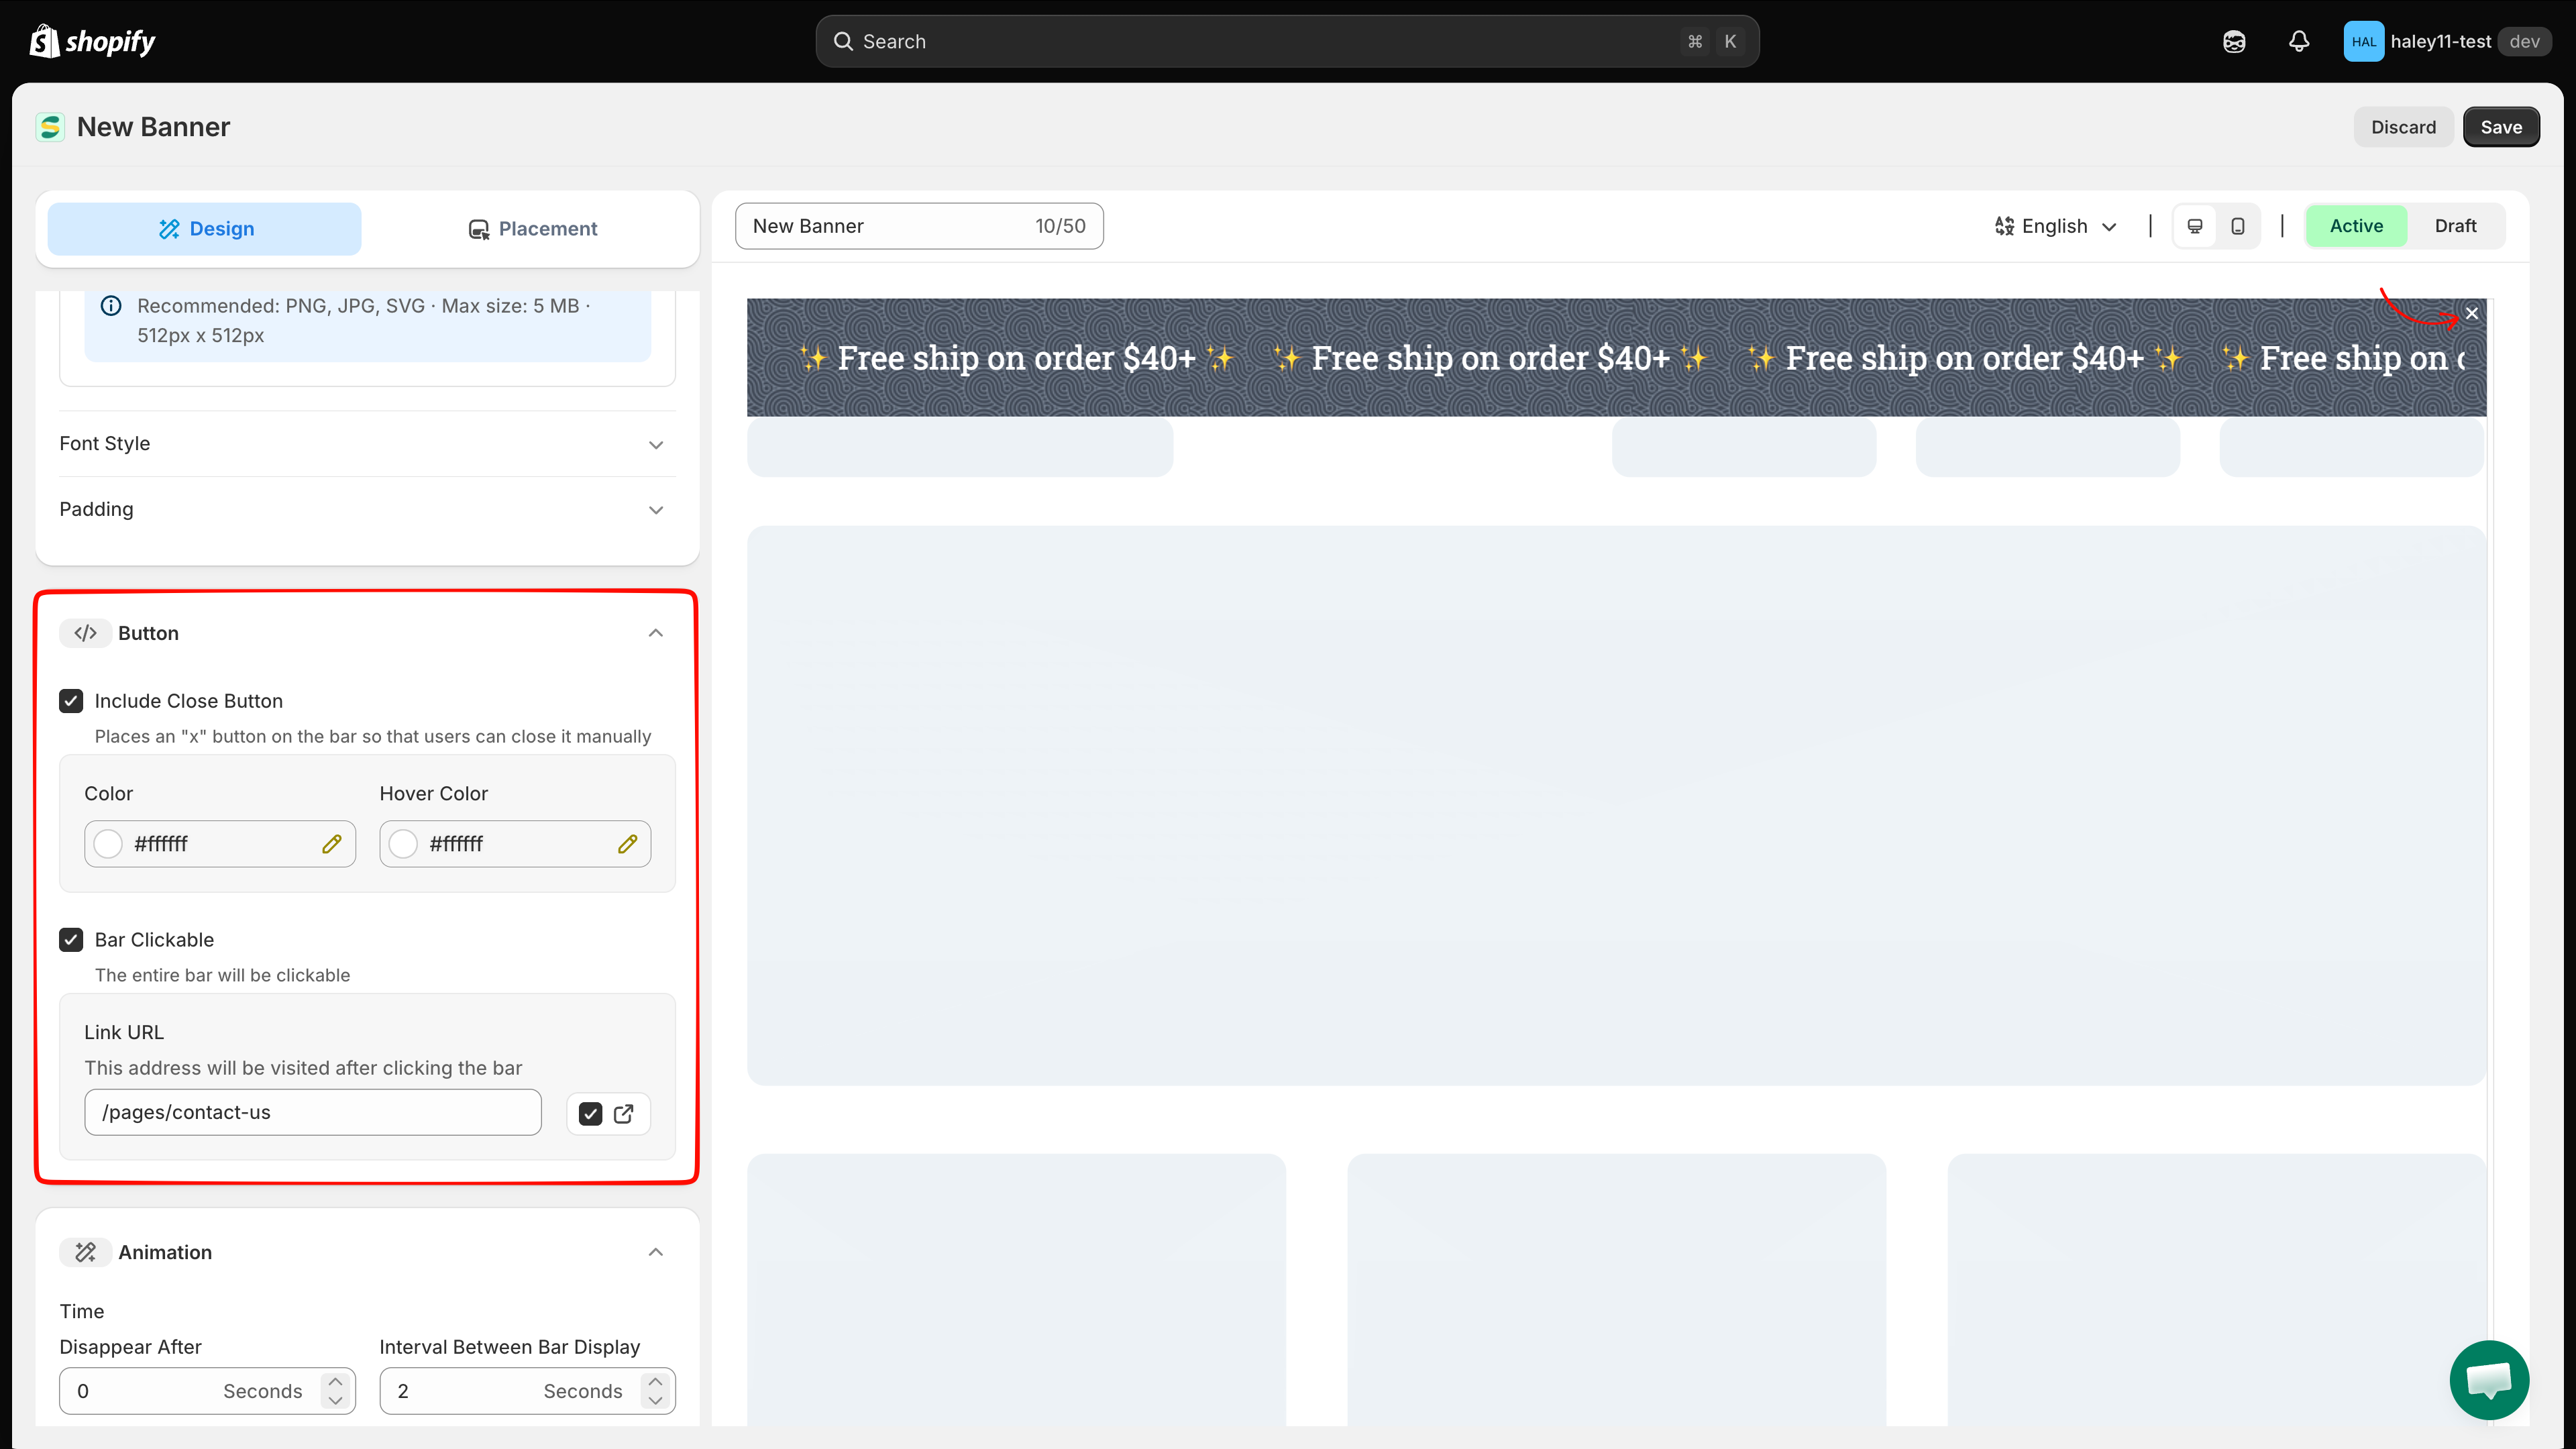This screenshot has height=1449, width=2576.
Task: Edit Hover Color with its pencil icon
Action: point(627,844)
